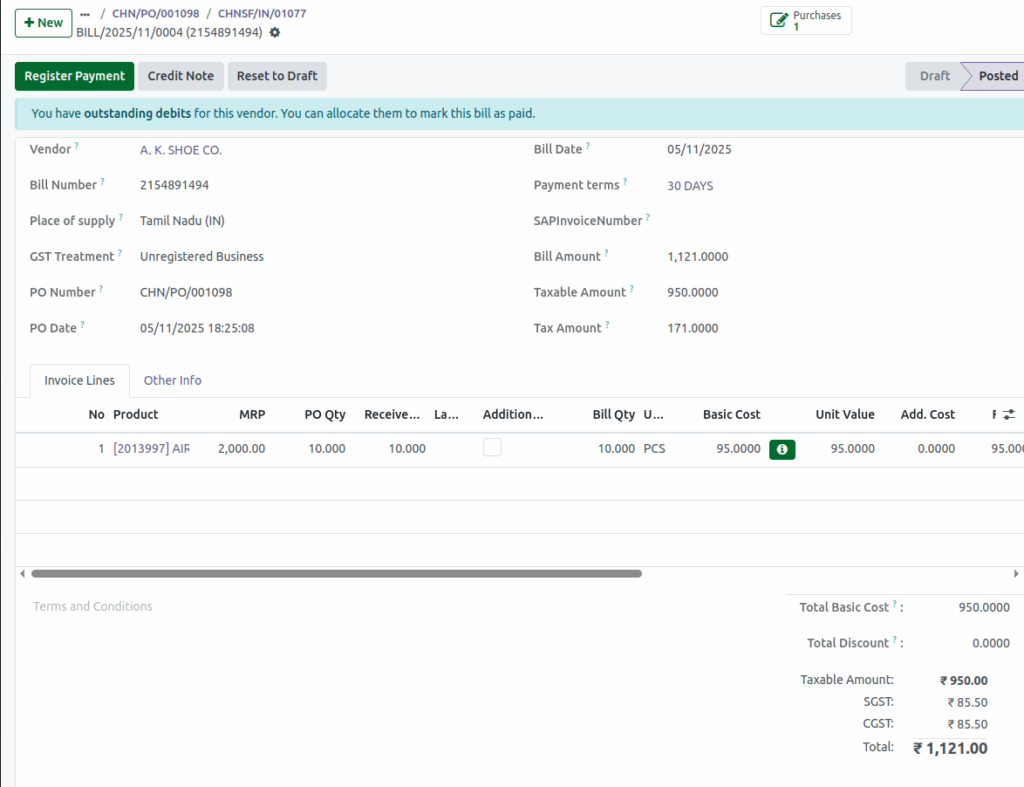Select the Invoice Lines tab
Image resolution: width=1024 pixels, height=787 pixels.
(x=79, y=380)
